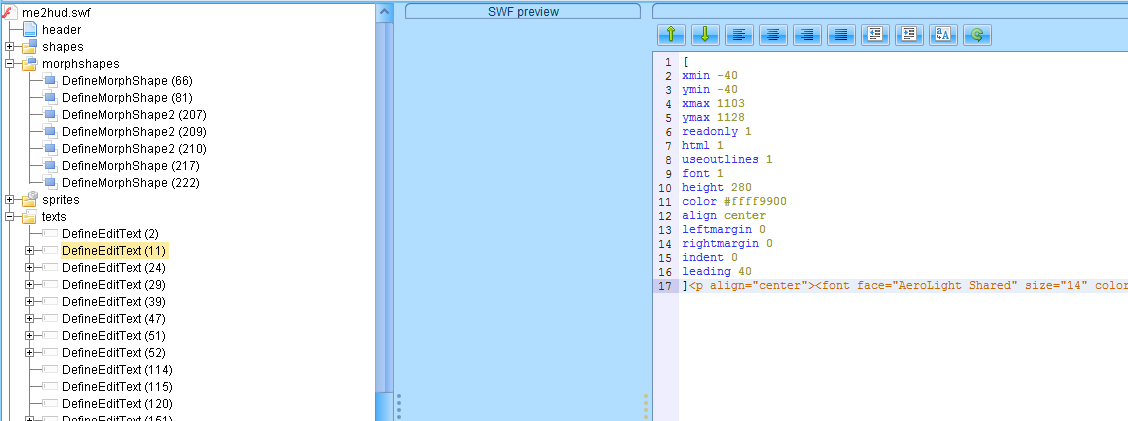Screen dimensions: 1128x421
Task: Apply justify text alignment
Action: point(841,34)
